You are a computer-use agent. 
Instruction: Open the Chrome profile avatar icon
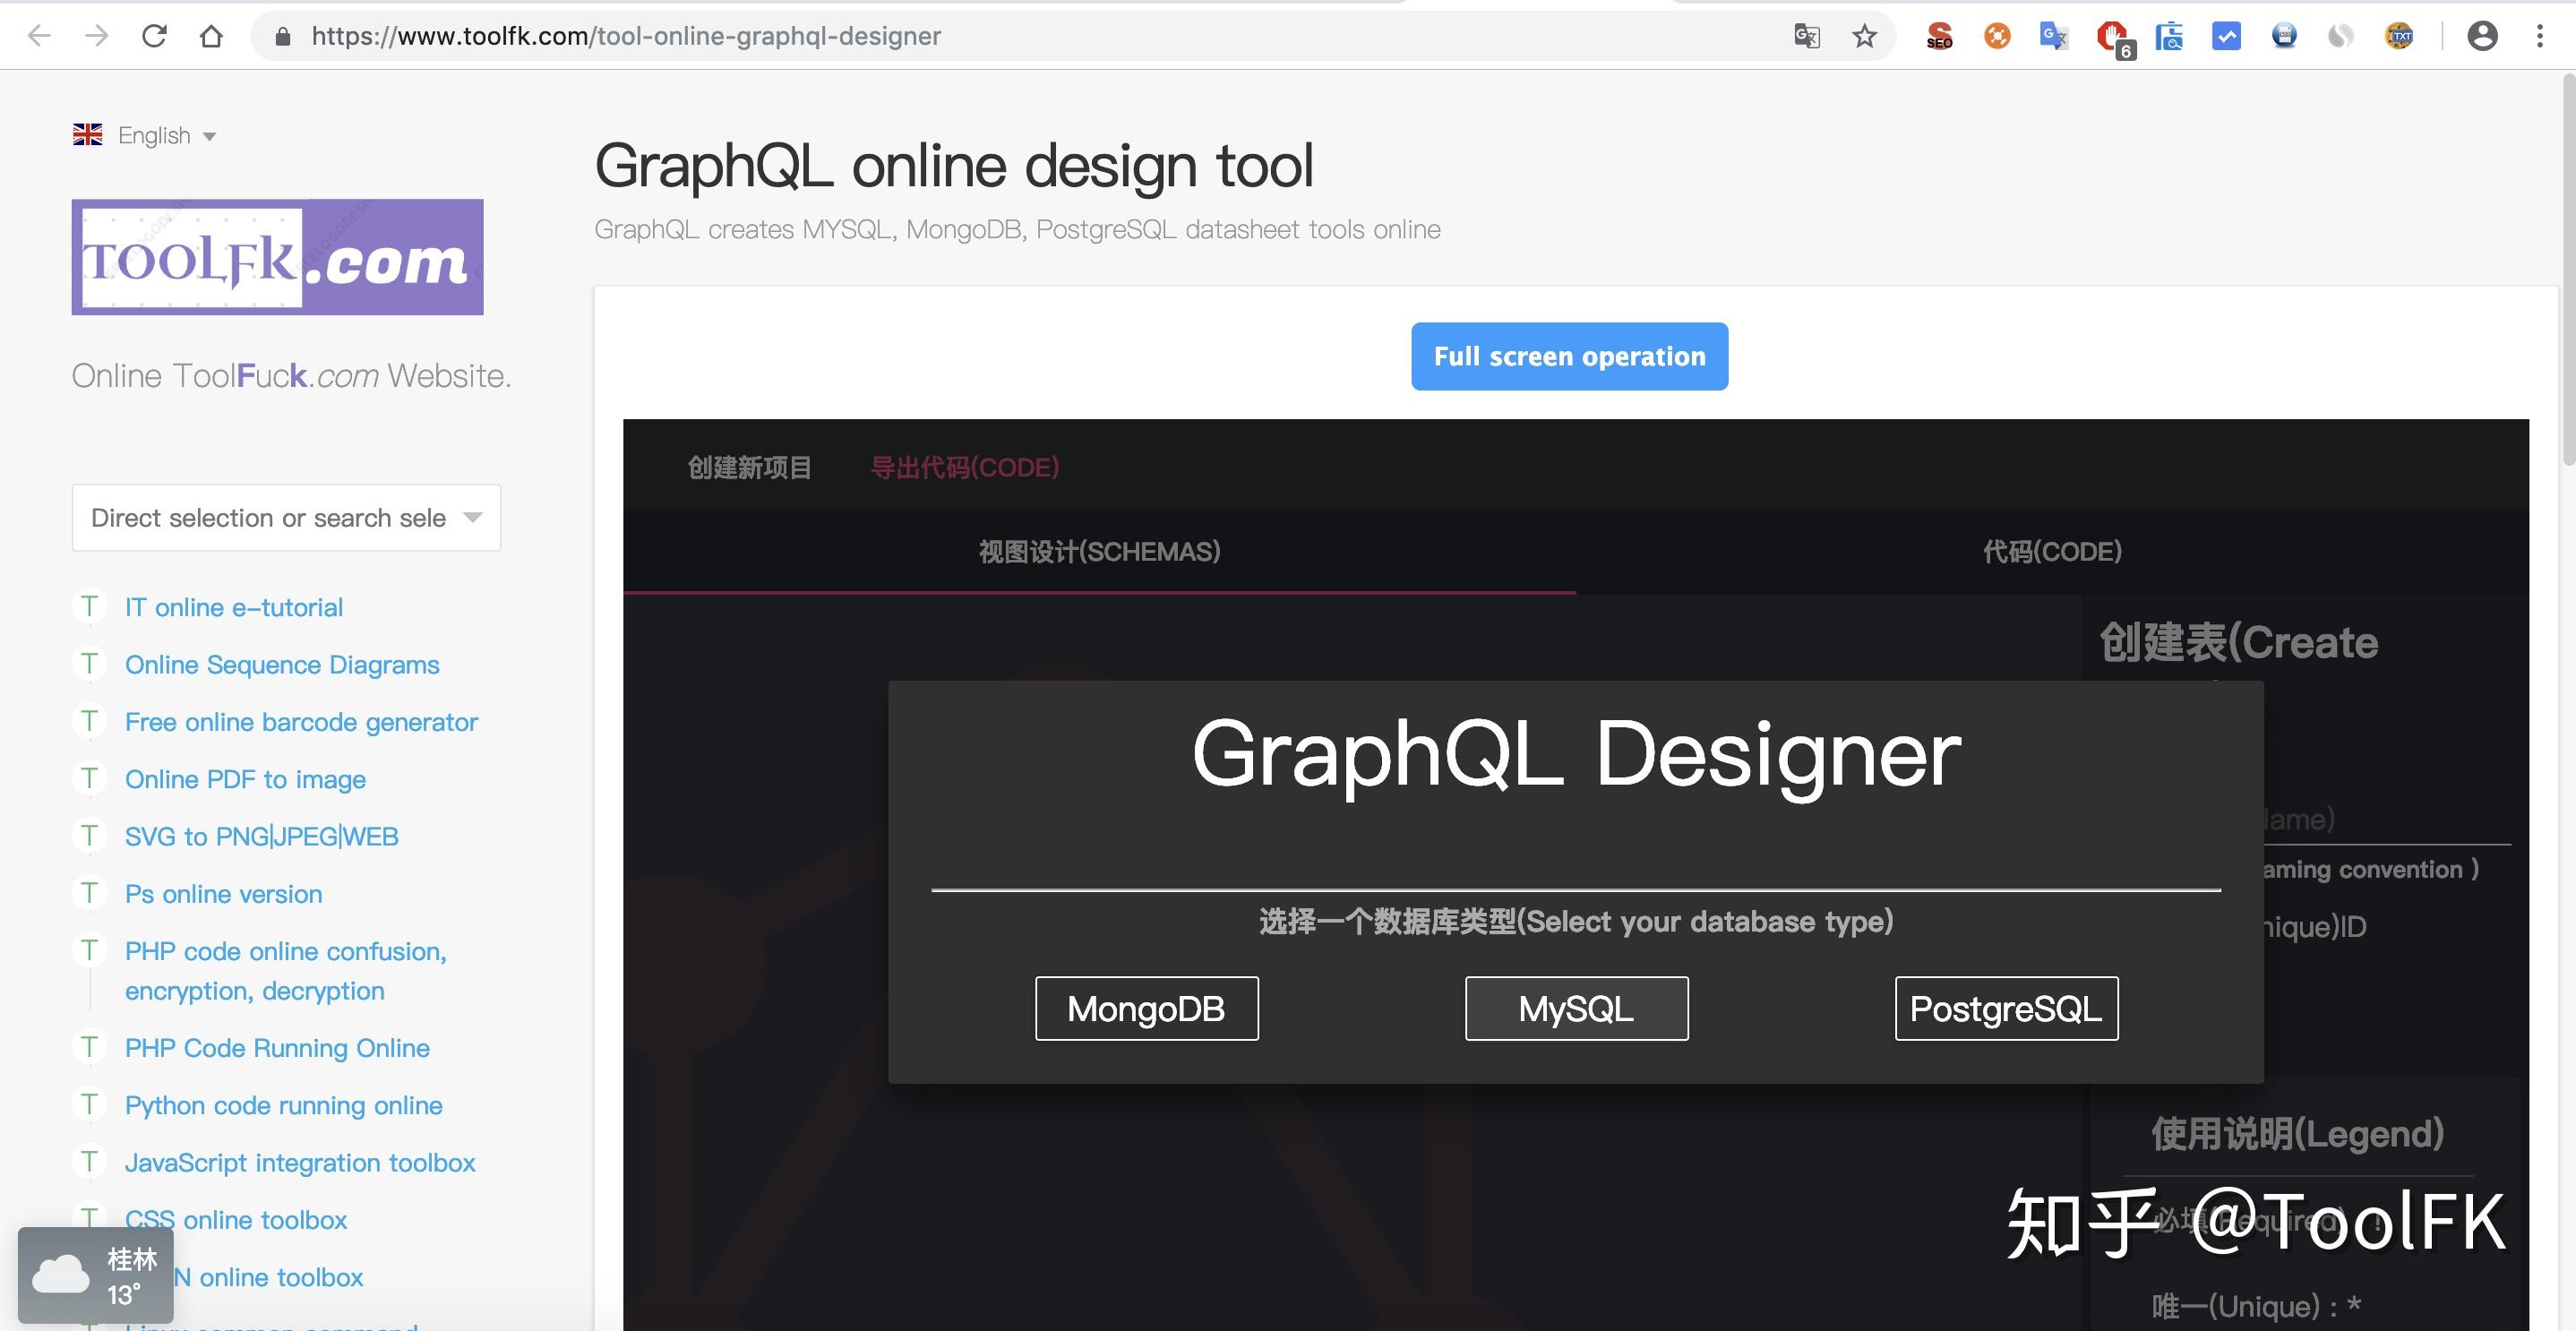click(x=2482, y=37)
